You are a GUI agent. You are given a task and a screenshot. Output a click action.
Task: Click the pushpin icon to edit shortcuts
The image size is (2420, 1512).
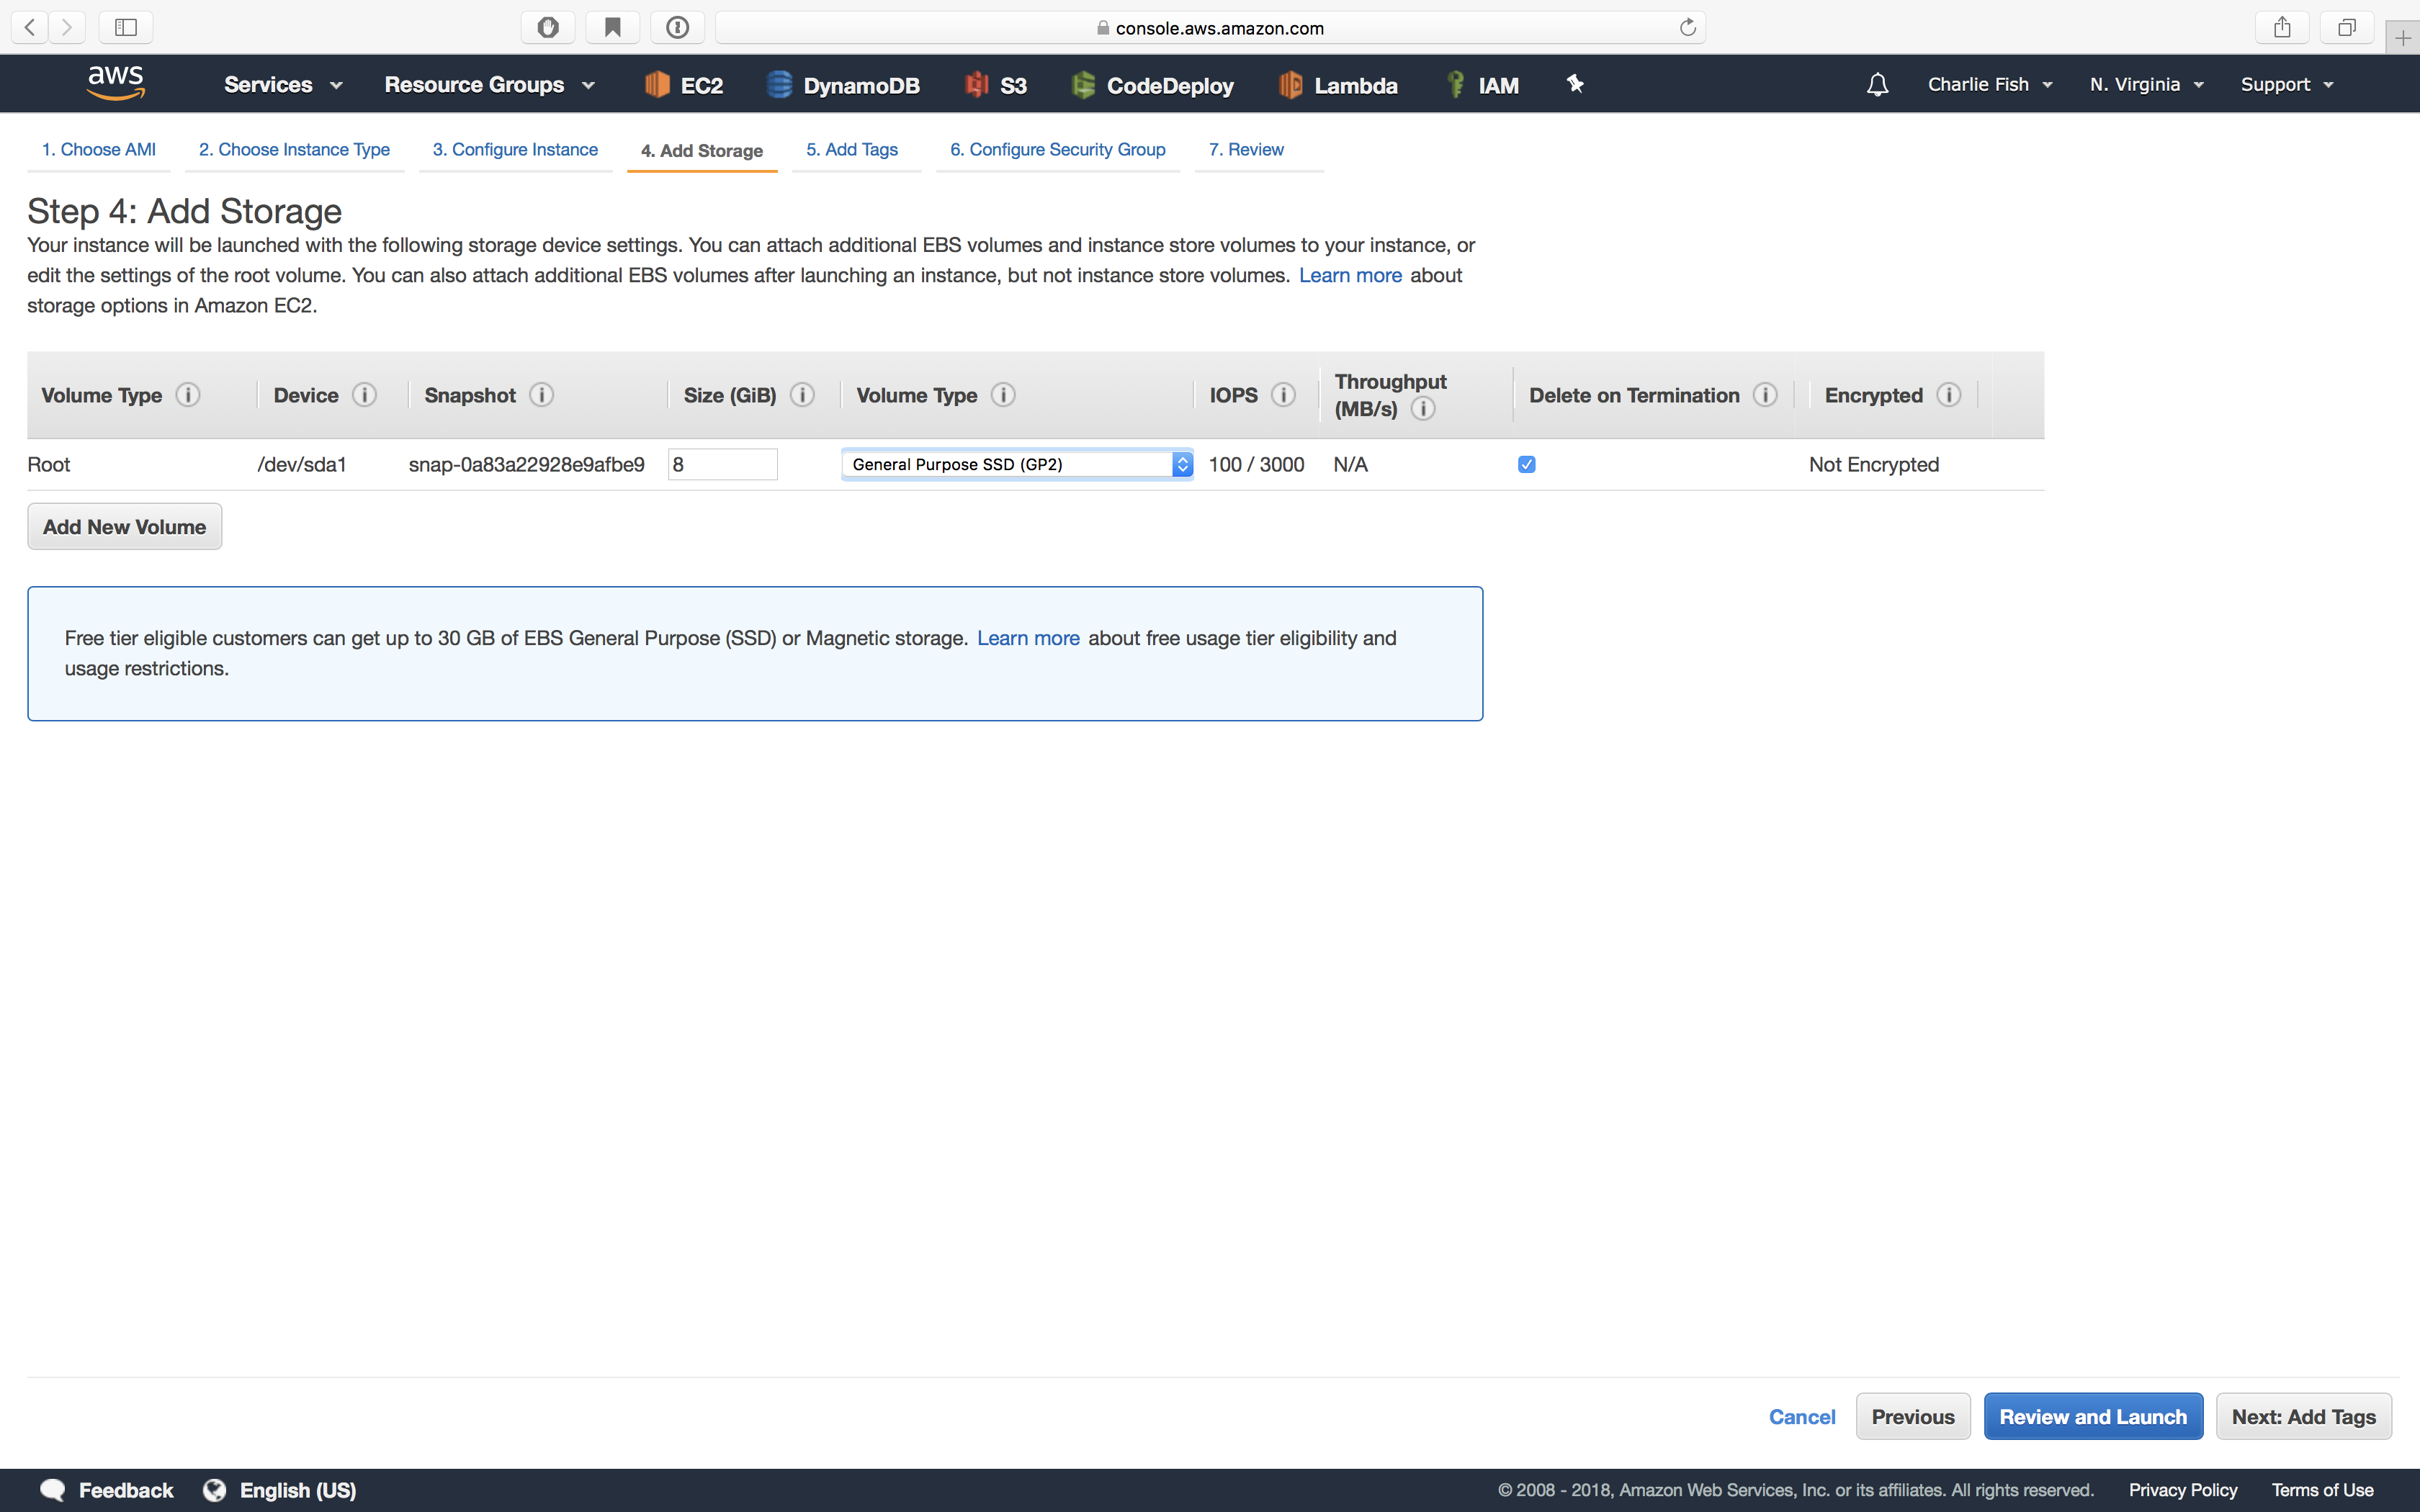click(1575, 84)
